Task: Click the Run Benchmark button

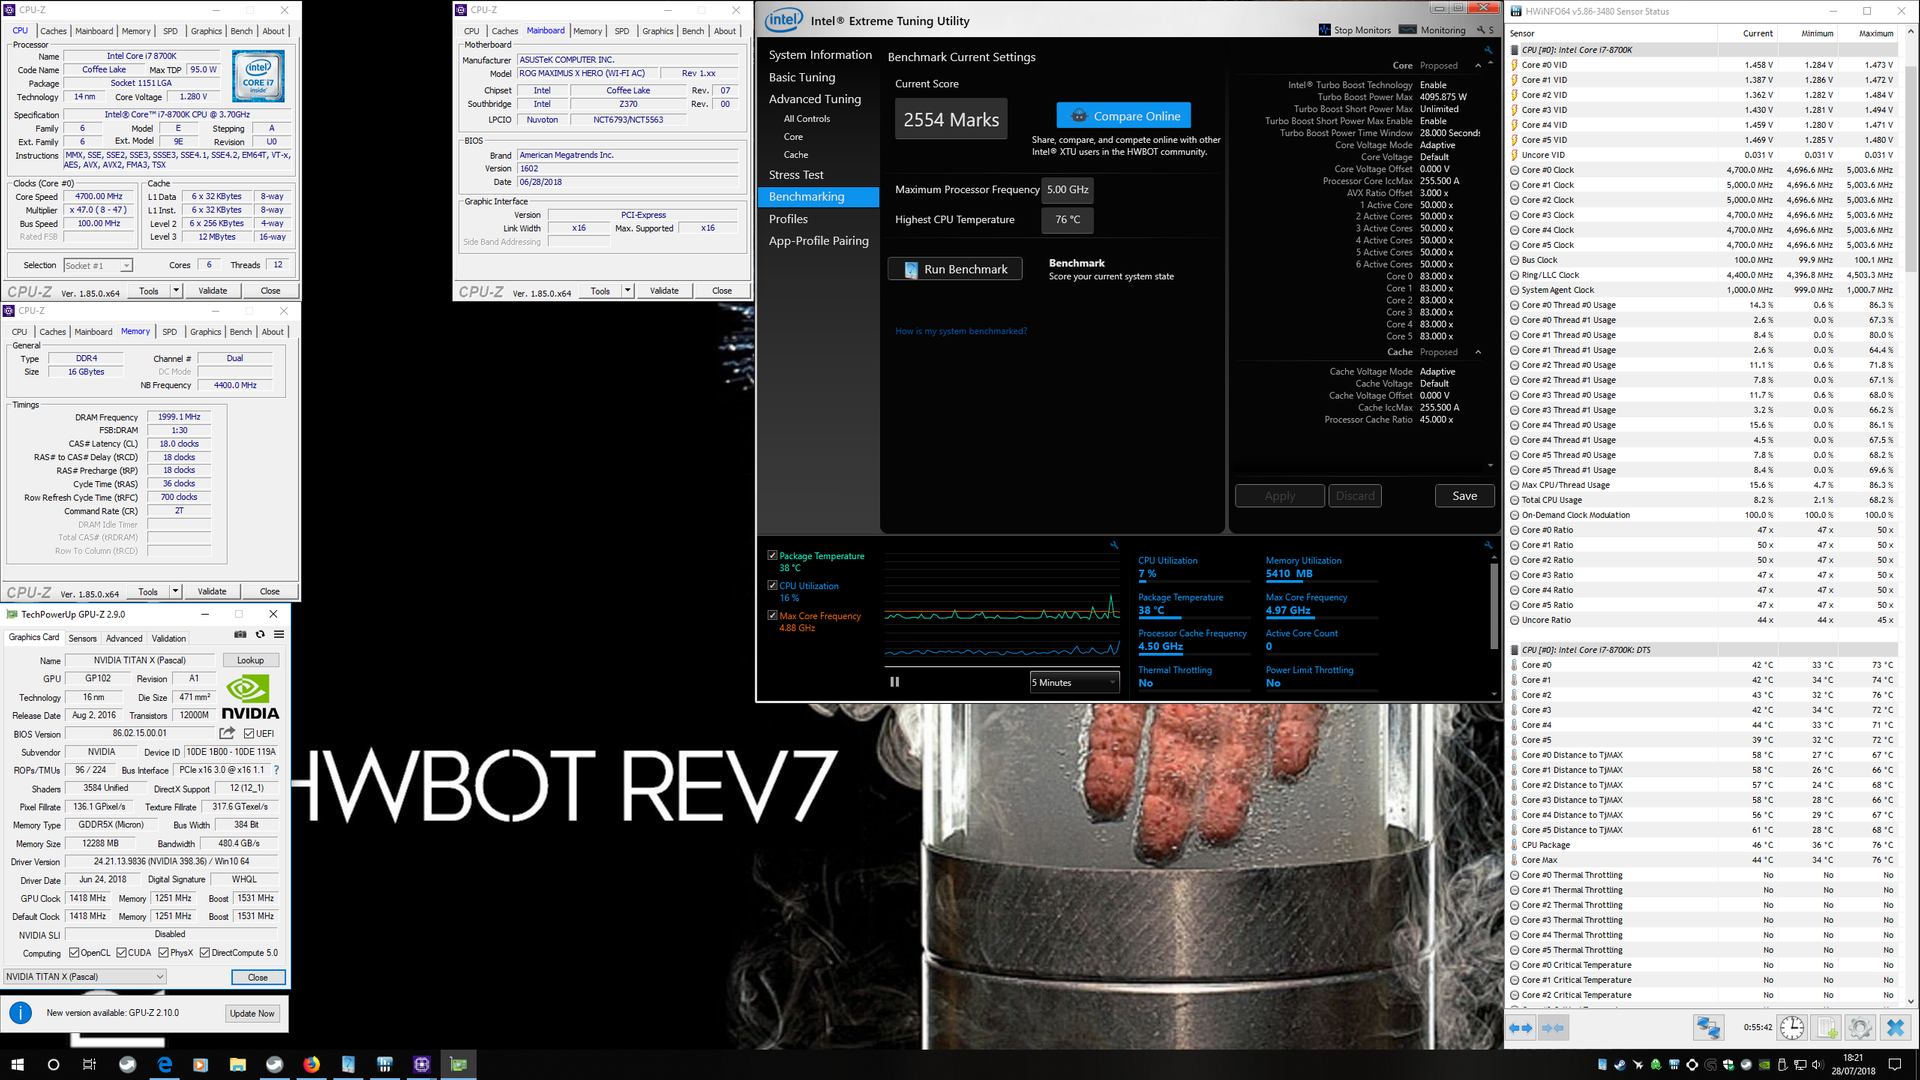Action: click(x=955, y=269)
